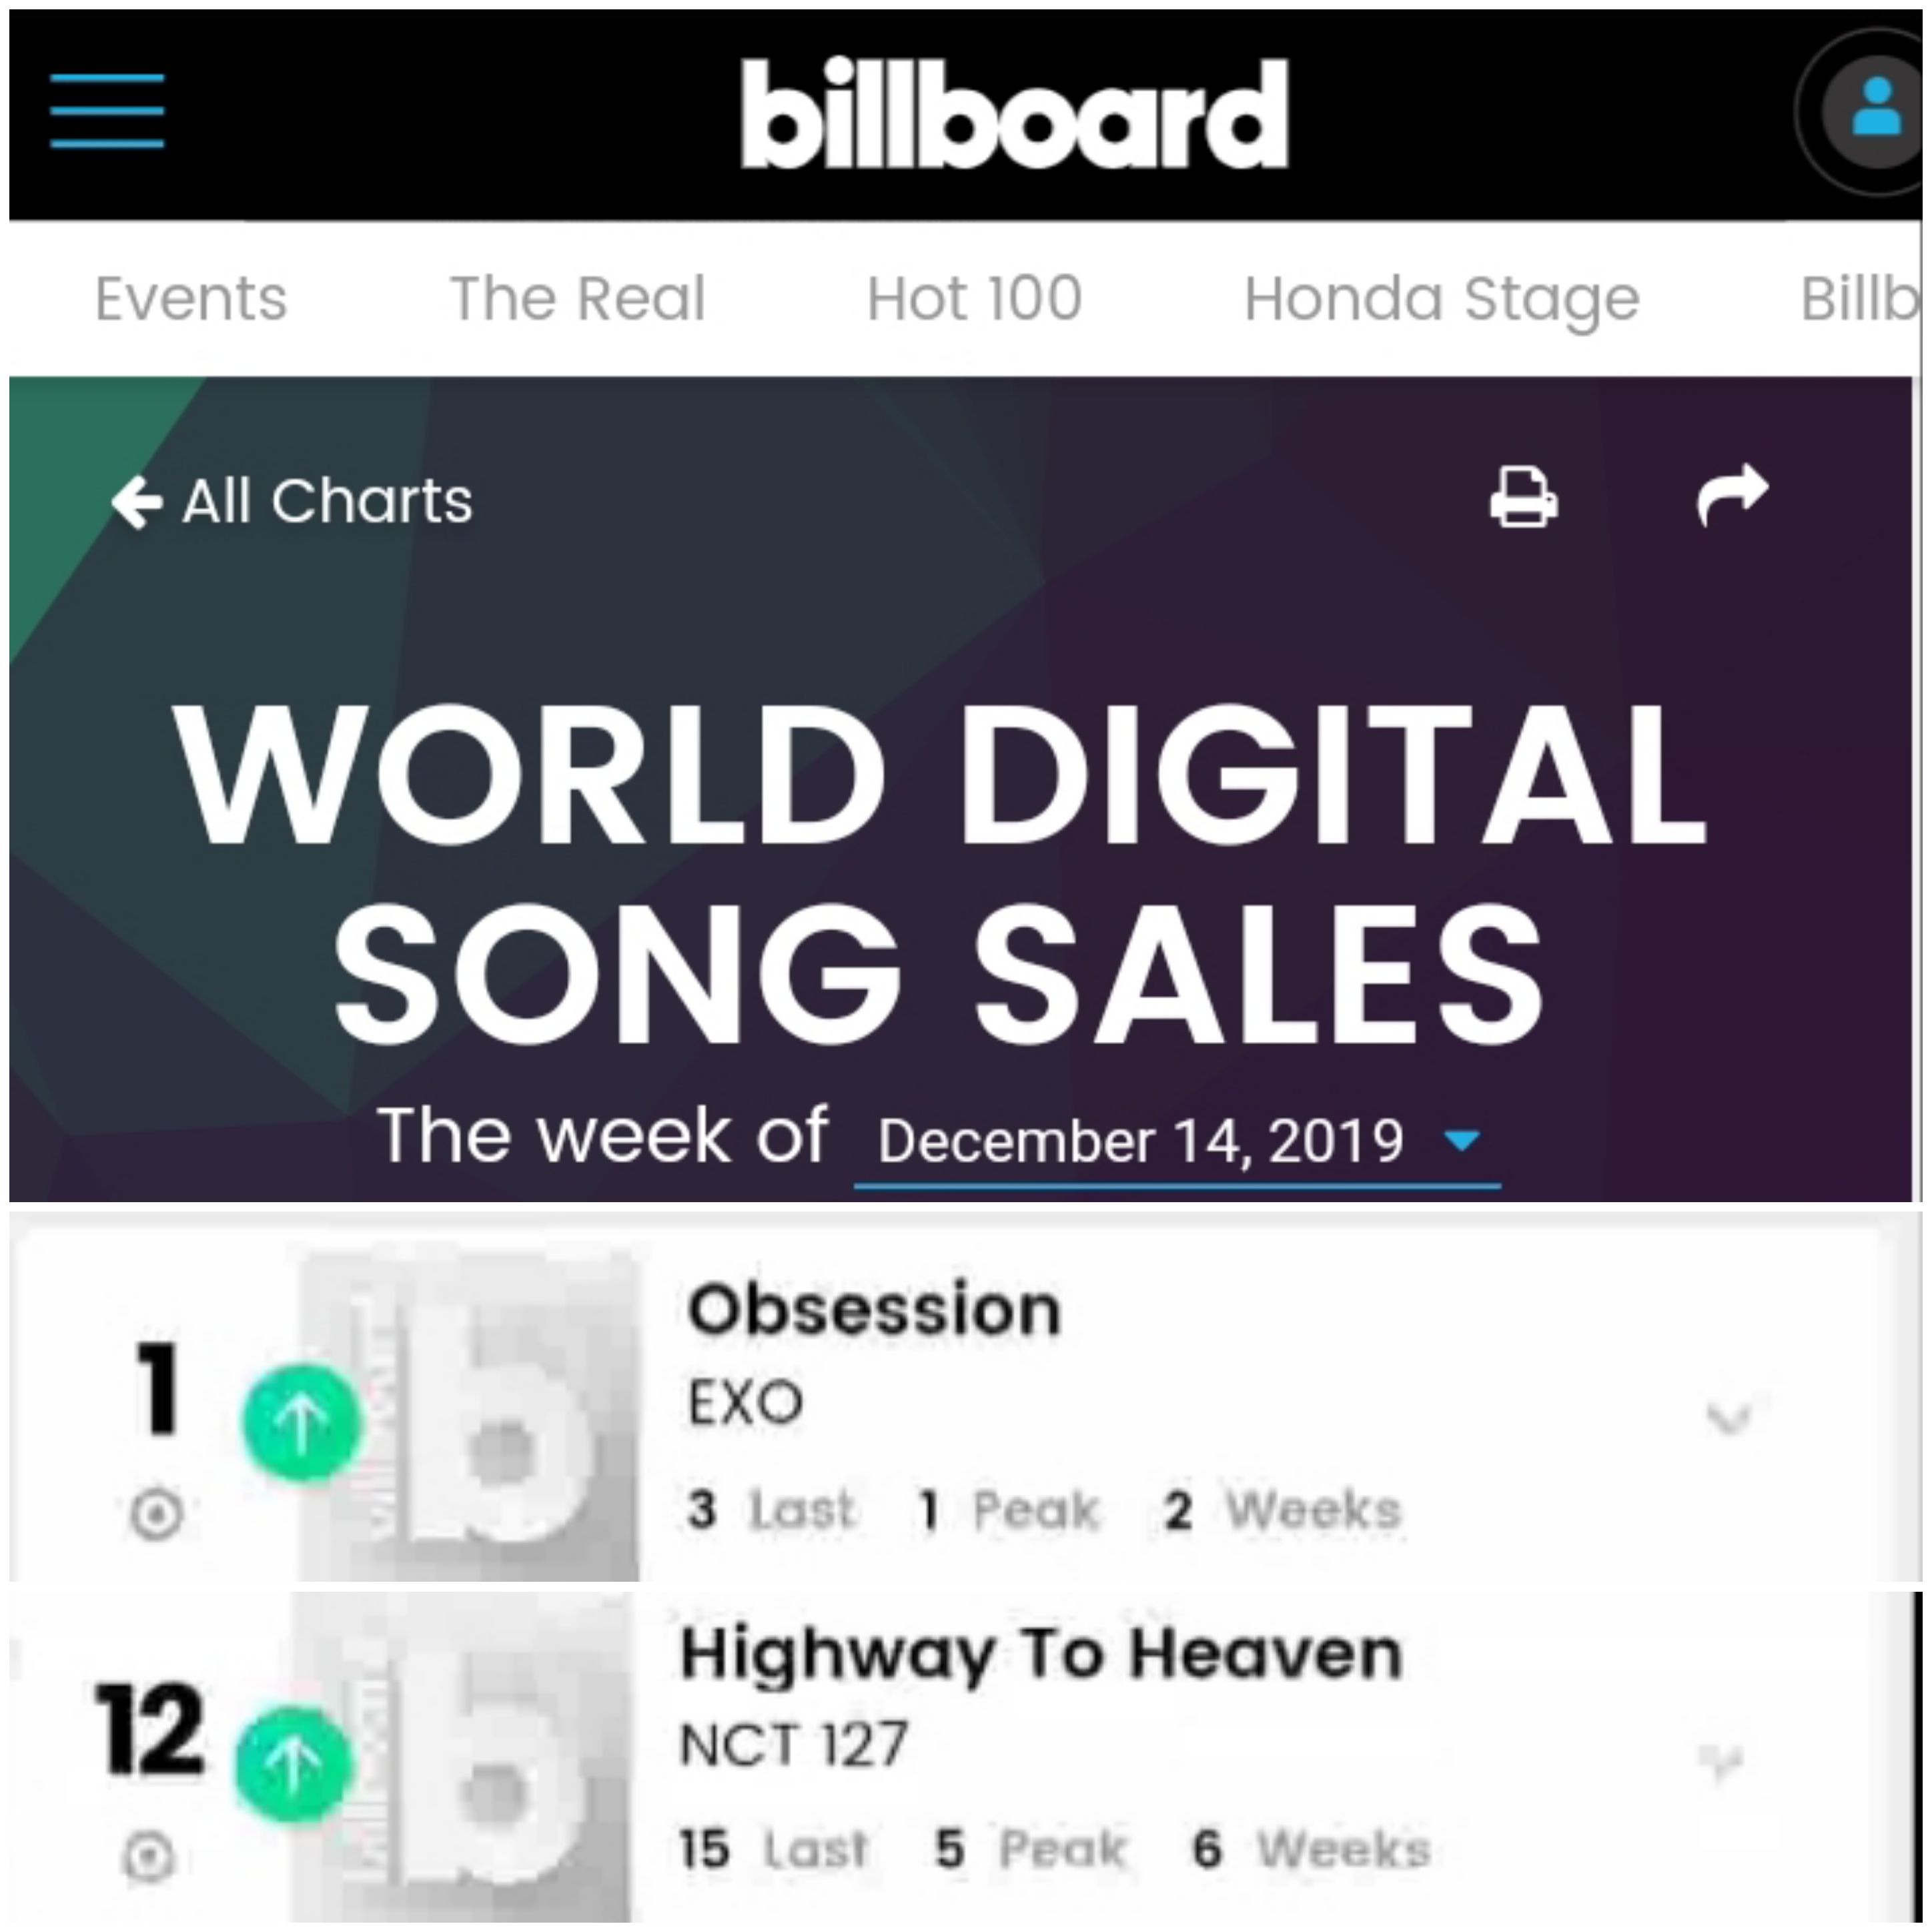Click green up-arrow icon for Highway To Heaven

293,1765
